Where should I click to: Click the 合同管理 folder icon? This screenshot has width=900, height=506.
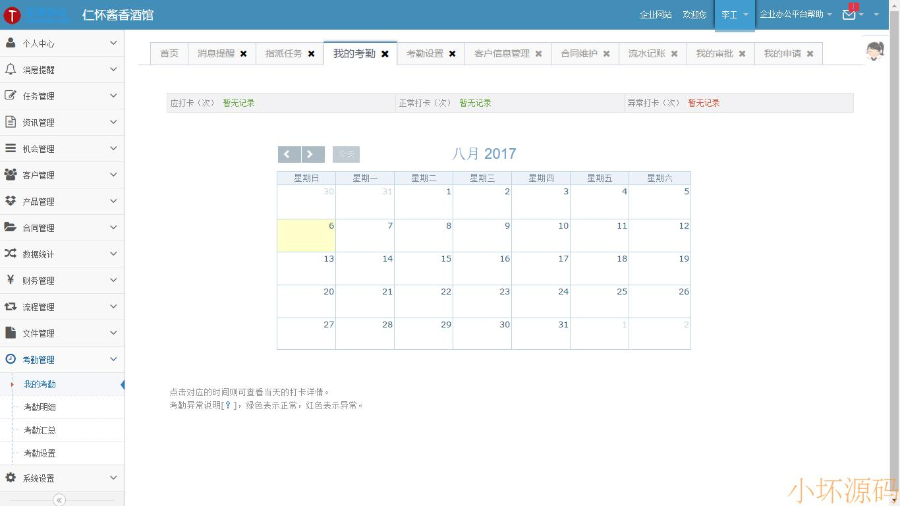tap(10, 227)
